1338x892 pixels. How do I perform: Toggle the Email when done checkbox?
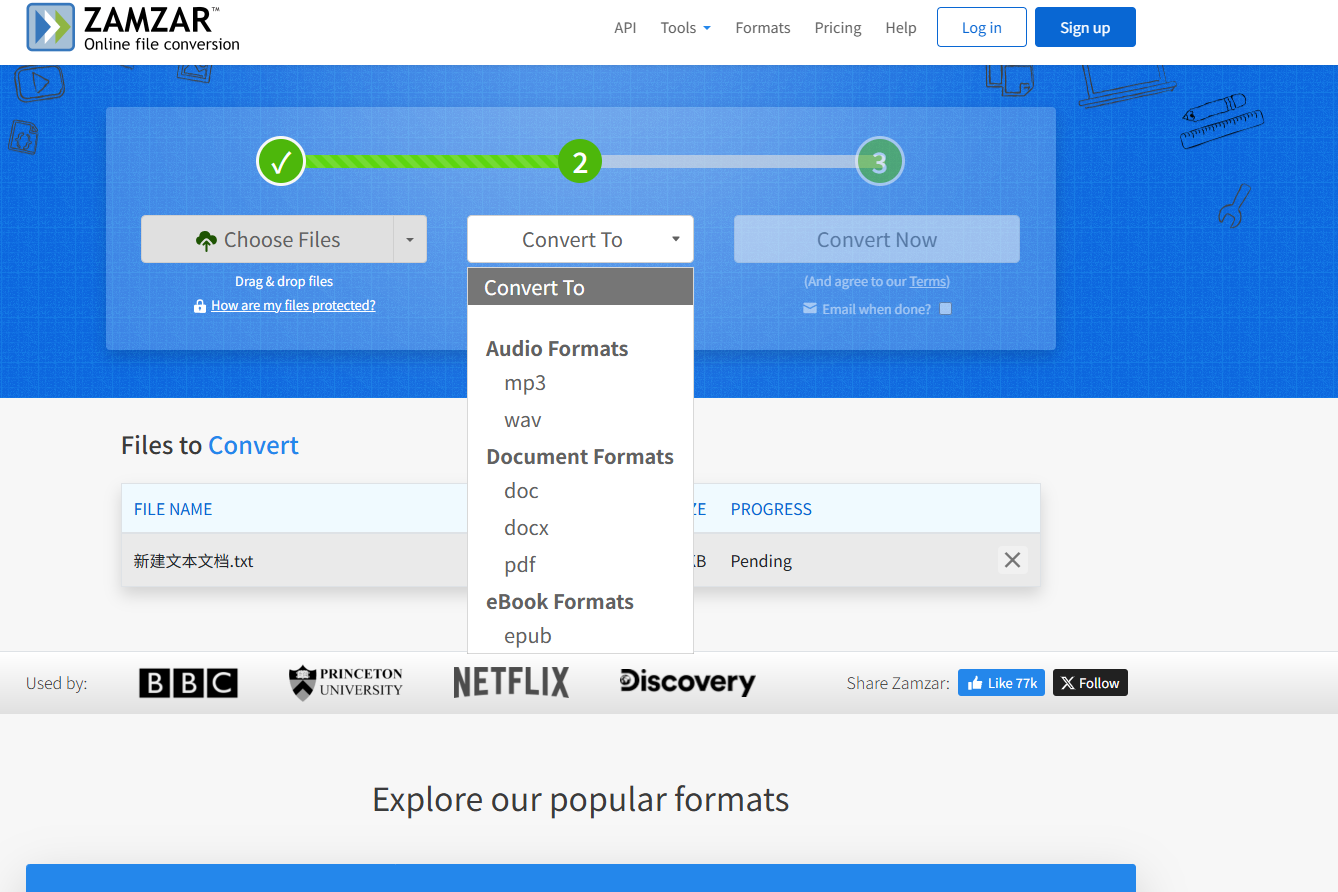click(945, 309)
